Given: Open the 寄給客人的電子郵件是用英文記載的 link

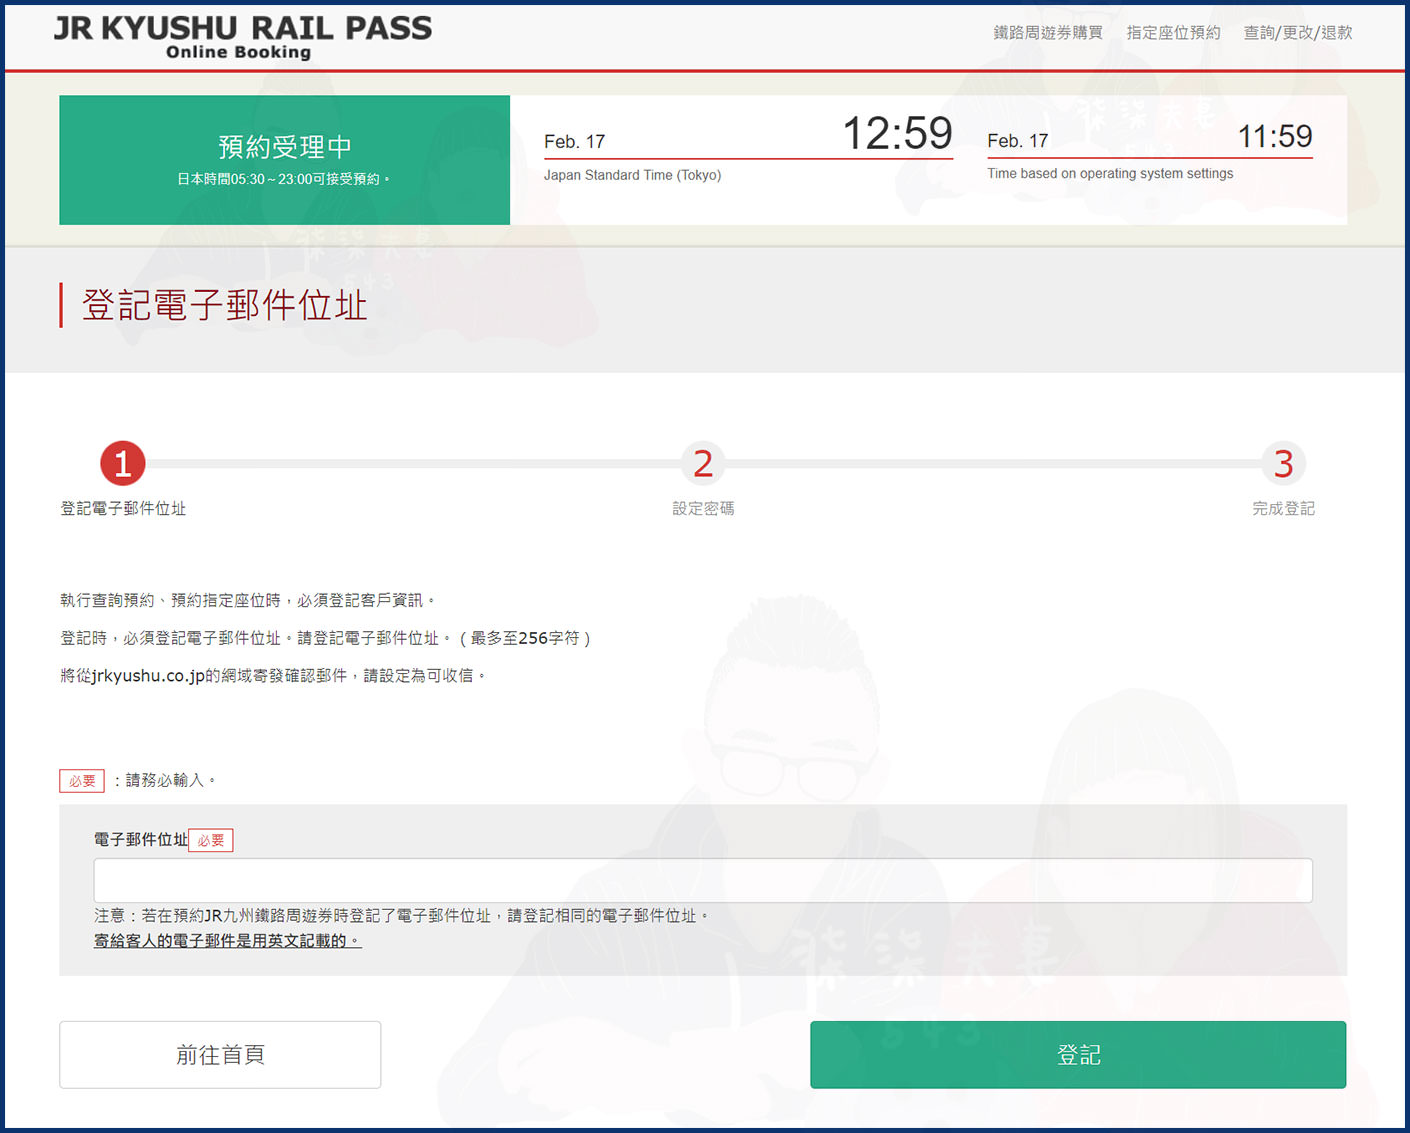Looking at the screenshot, I should (226, 941).
